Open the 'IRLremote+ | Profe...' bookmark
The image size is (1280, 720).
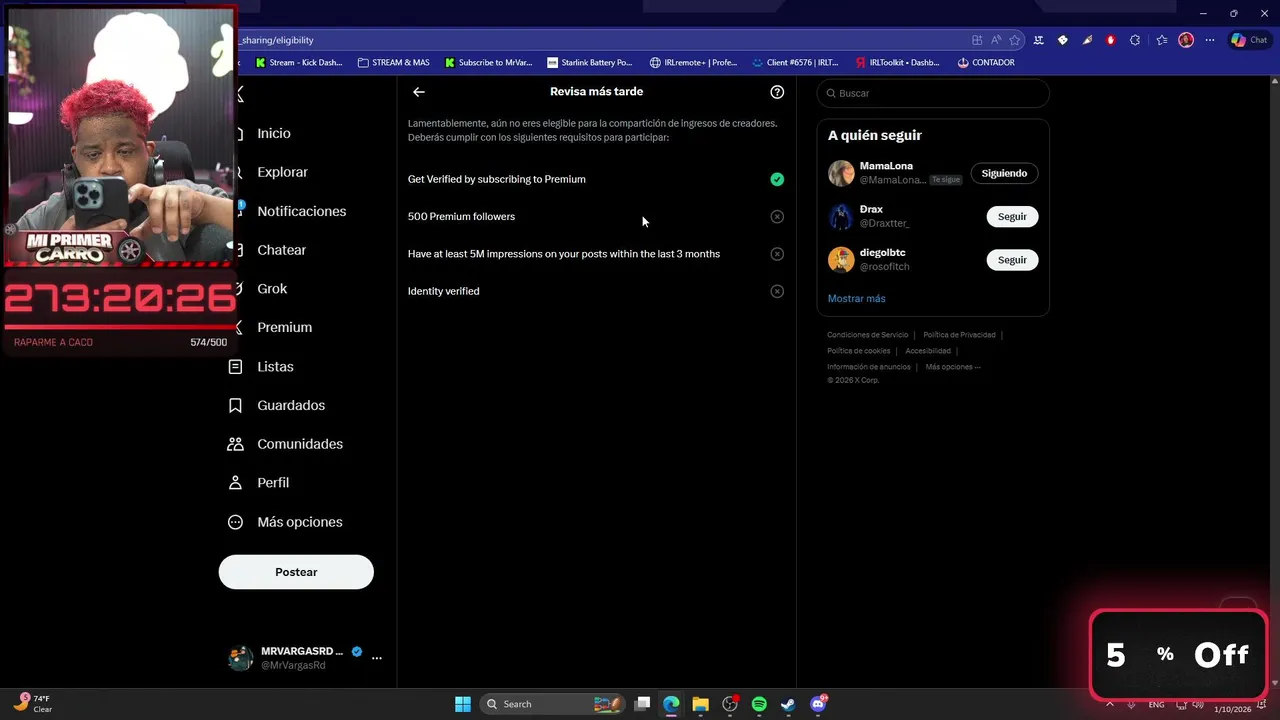pyautogui.click(x=693, y=62)
